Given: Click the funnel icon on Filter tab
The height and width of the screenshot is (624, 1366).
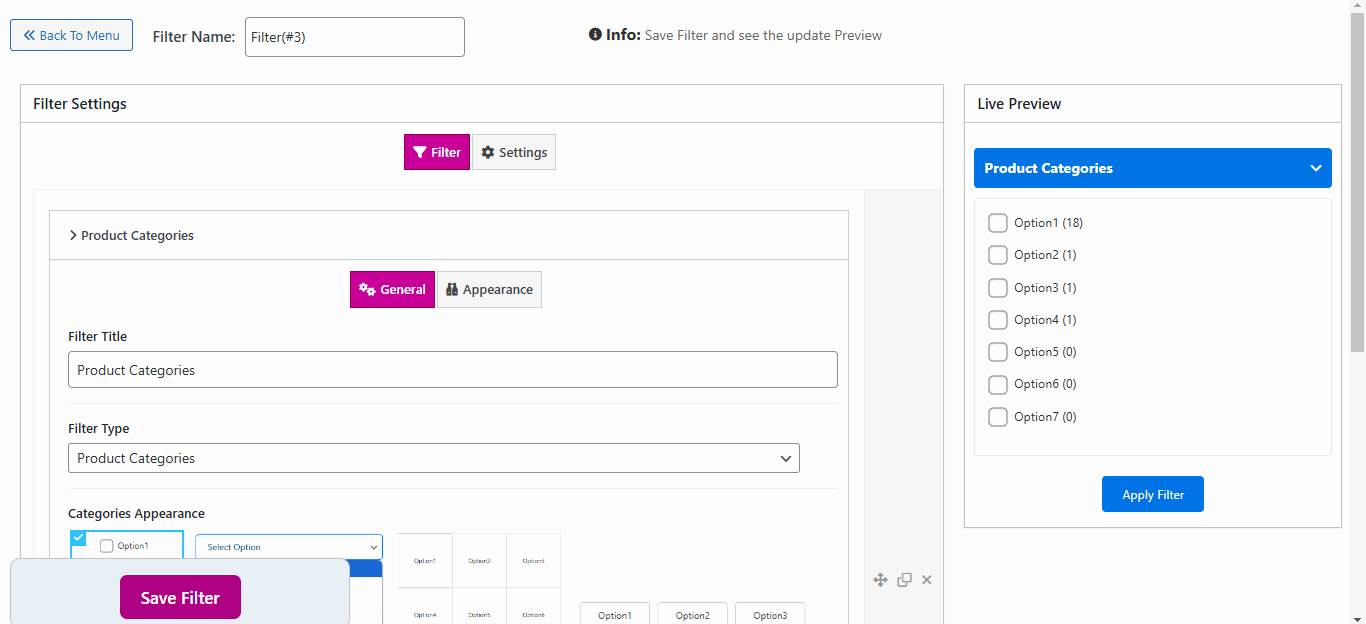Looking at the screenshot, I should [420, 153].
